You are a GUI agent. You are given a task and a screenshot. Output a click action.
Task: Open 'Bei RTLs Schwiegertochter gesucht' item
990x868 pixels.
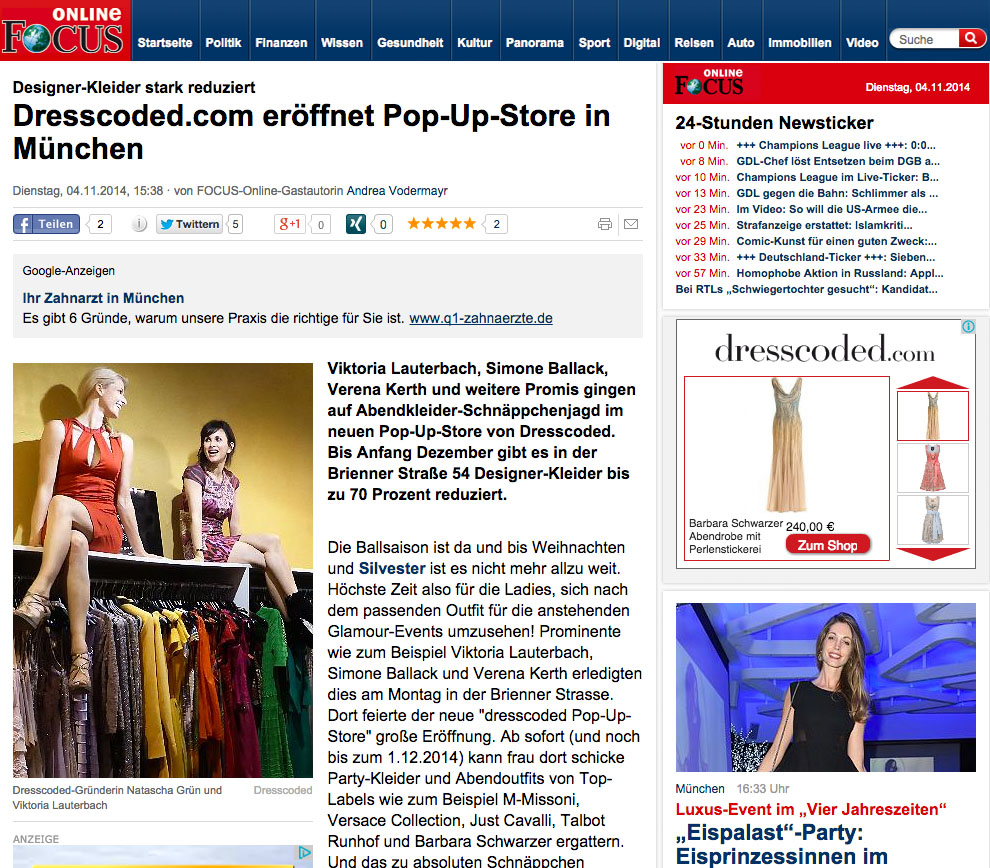coord(807,289)
